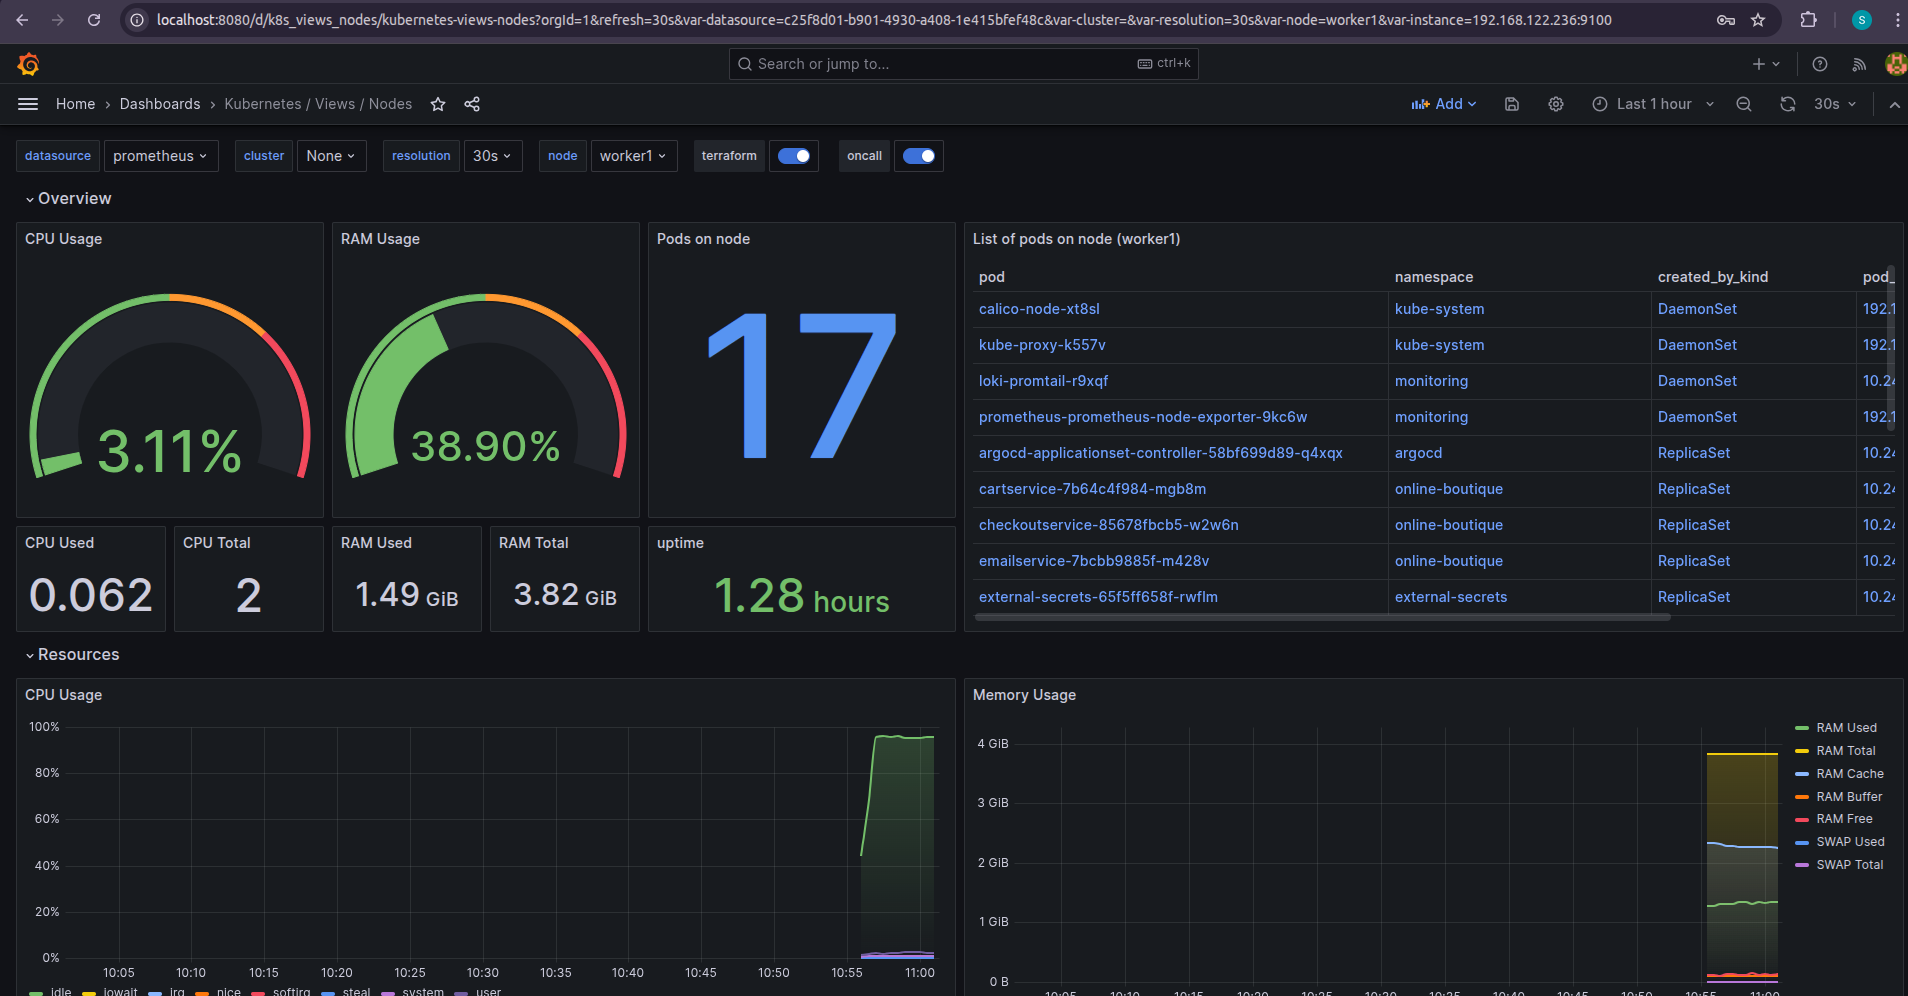This screenshot has height=996, width=1908.
Task: Click the browser address bar URL
Action: coord(884,20)
